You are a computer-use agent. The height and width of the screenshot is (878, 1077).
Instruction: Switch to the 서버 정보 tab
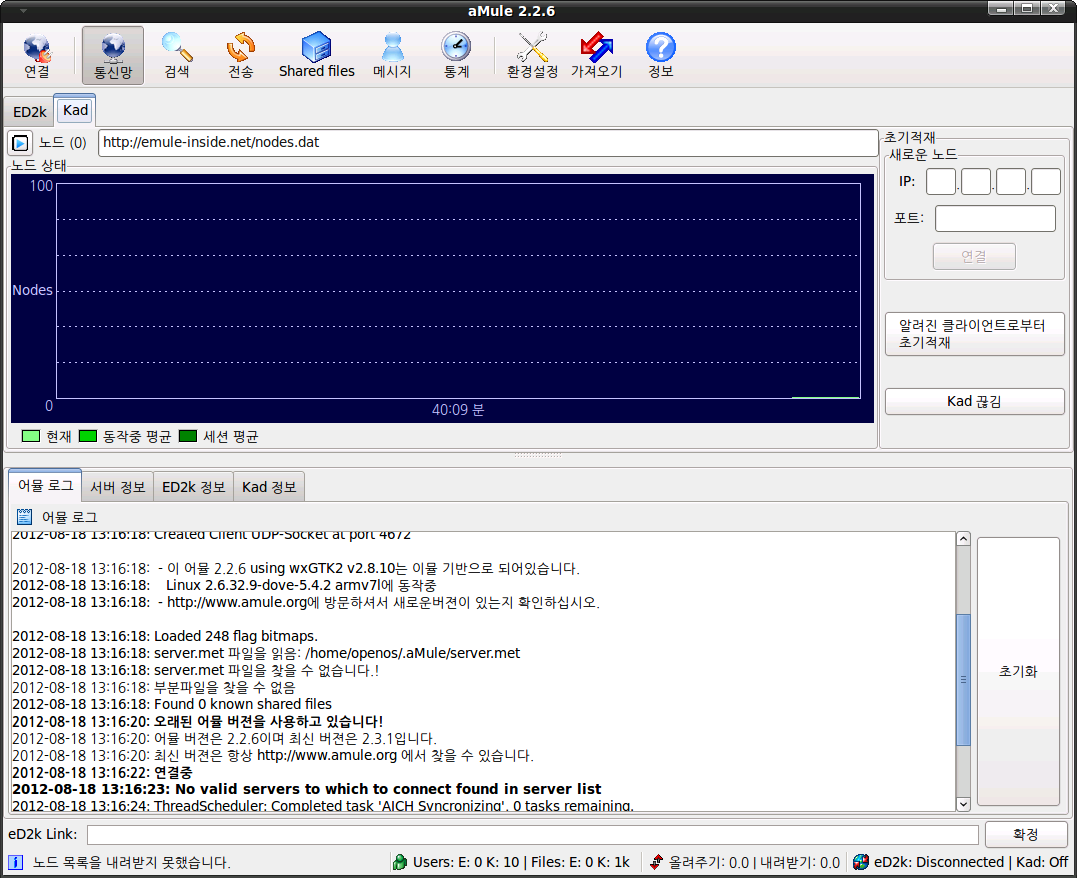117,487
